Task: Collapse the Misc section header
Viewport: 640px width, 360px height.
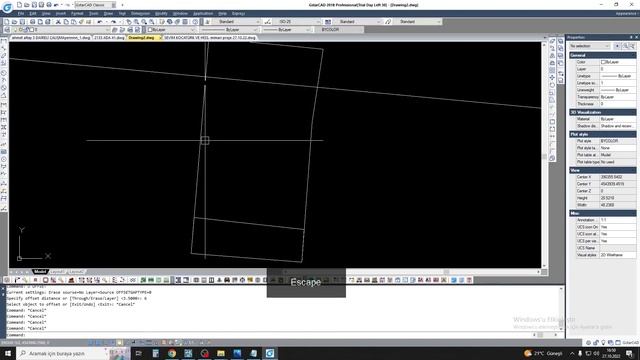Action: (602, 213)
